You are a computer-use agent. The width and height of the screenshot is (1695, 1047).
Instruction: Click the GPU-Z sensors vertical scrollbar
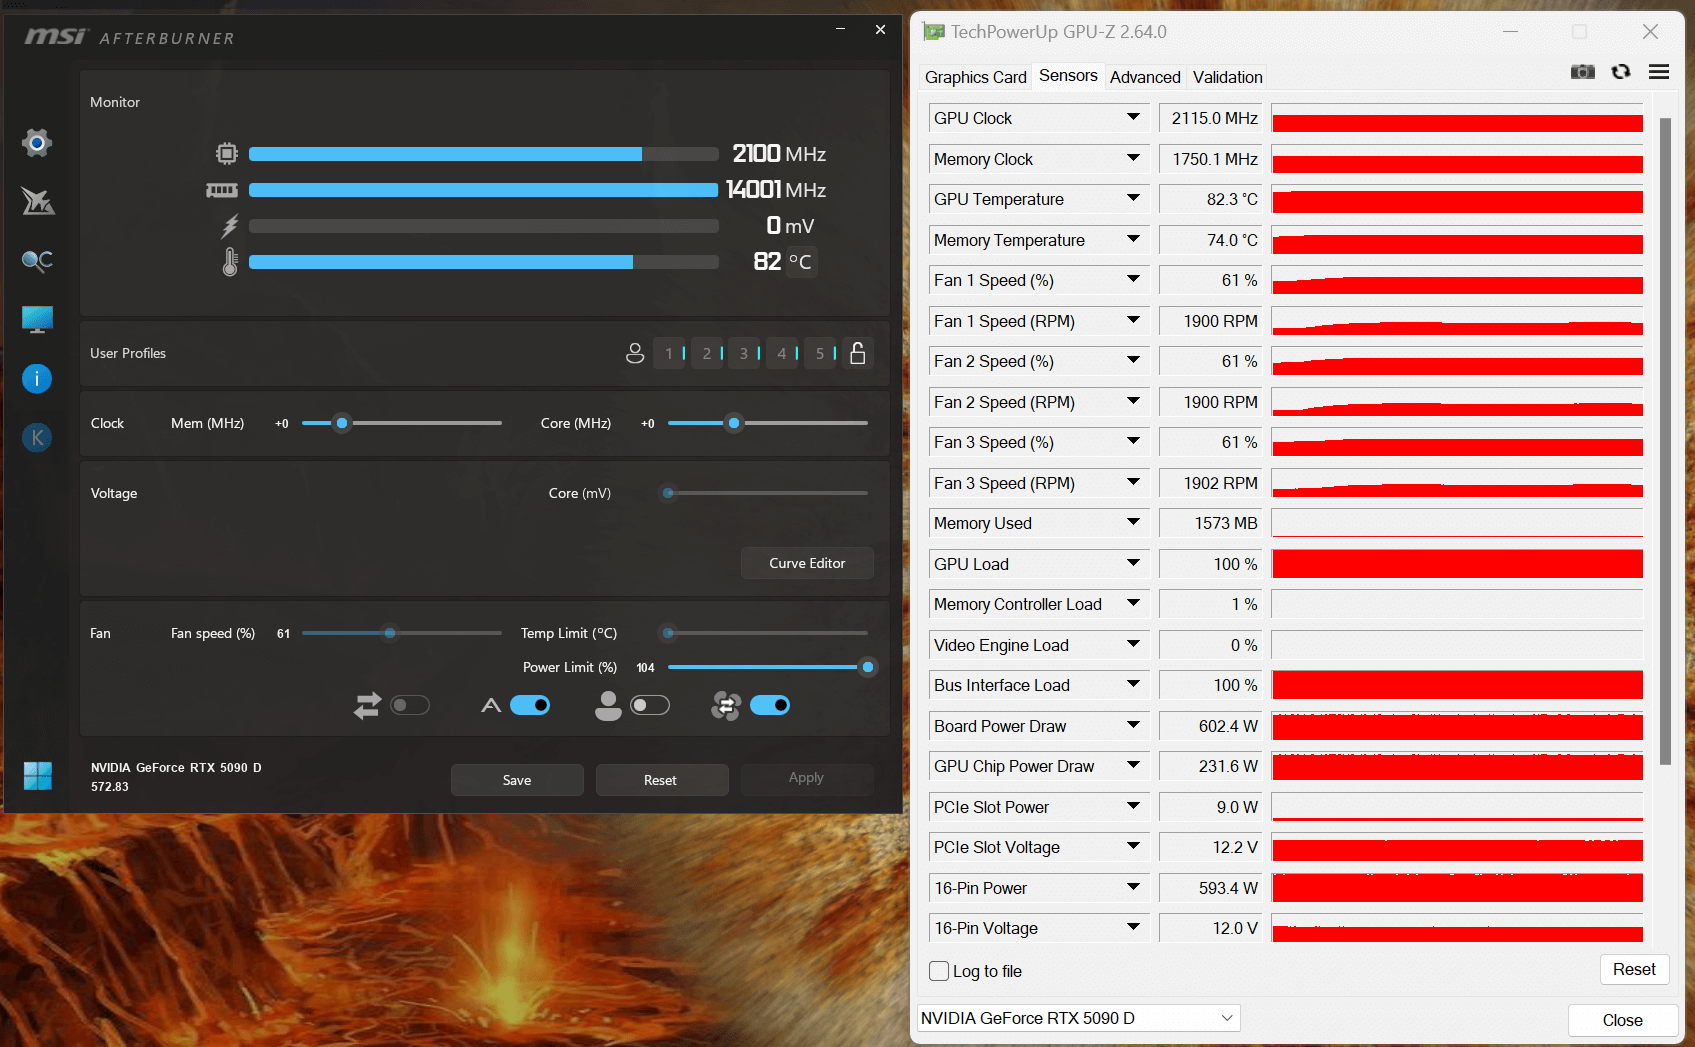pos(1665,442)
